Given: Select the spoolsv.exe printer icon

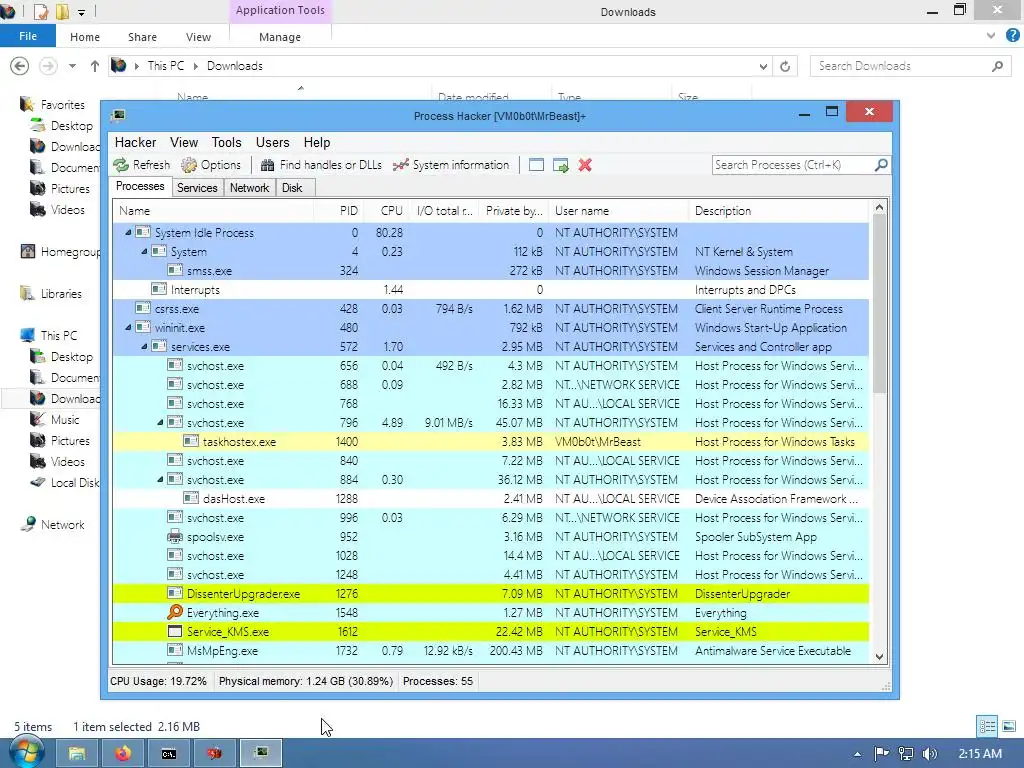Looking at the screenshot, I should tap(174, 537).
